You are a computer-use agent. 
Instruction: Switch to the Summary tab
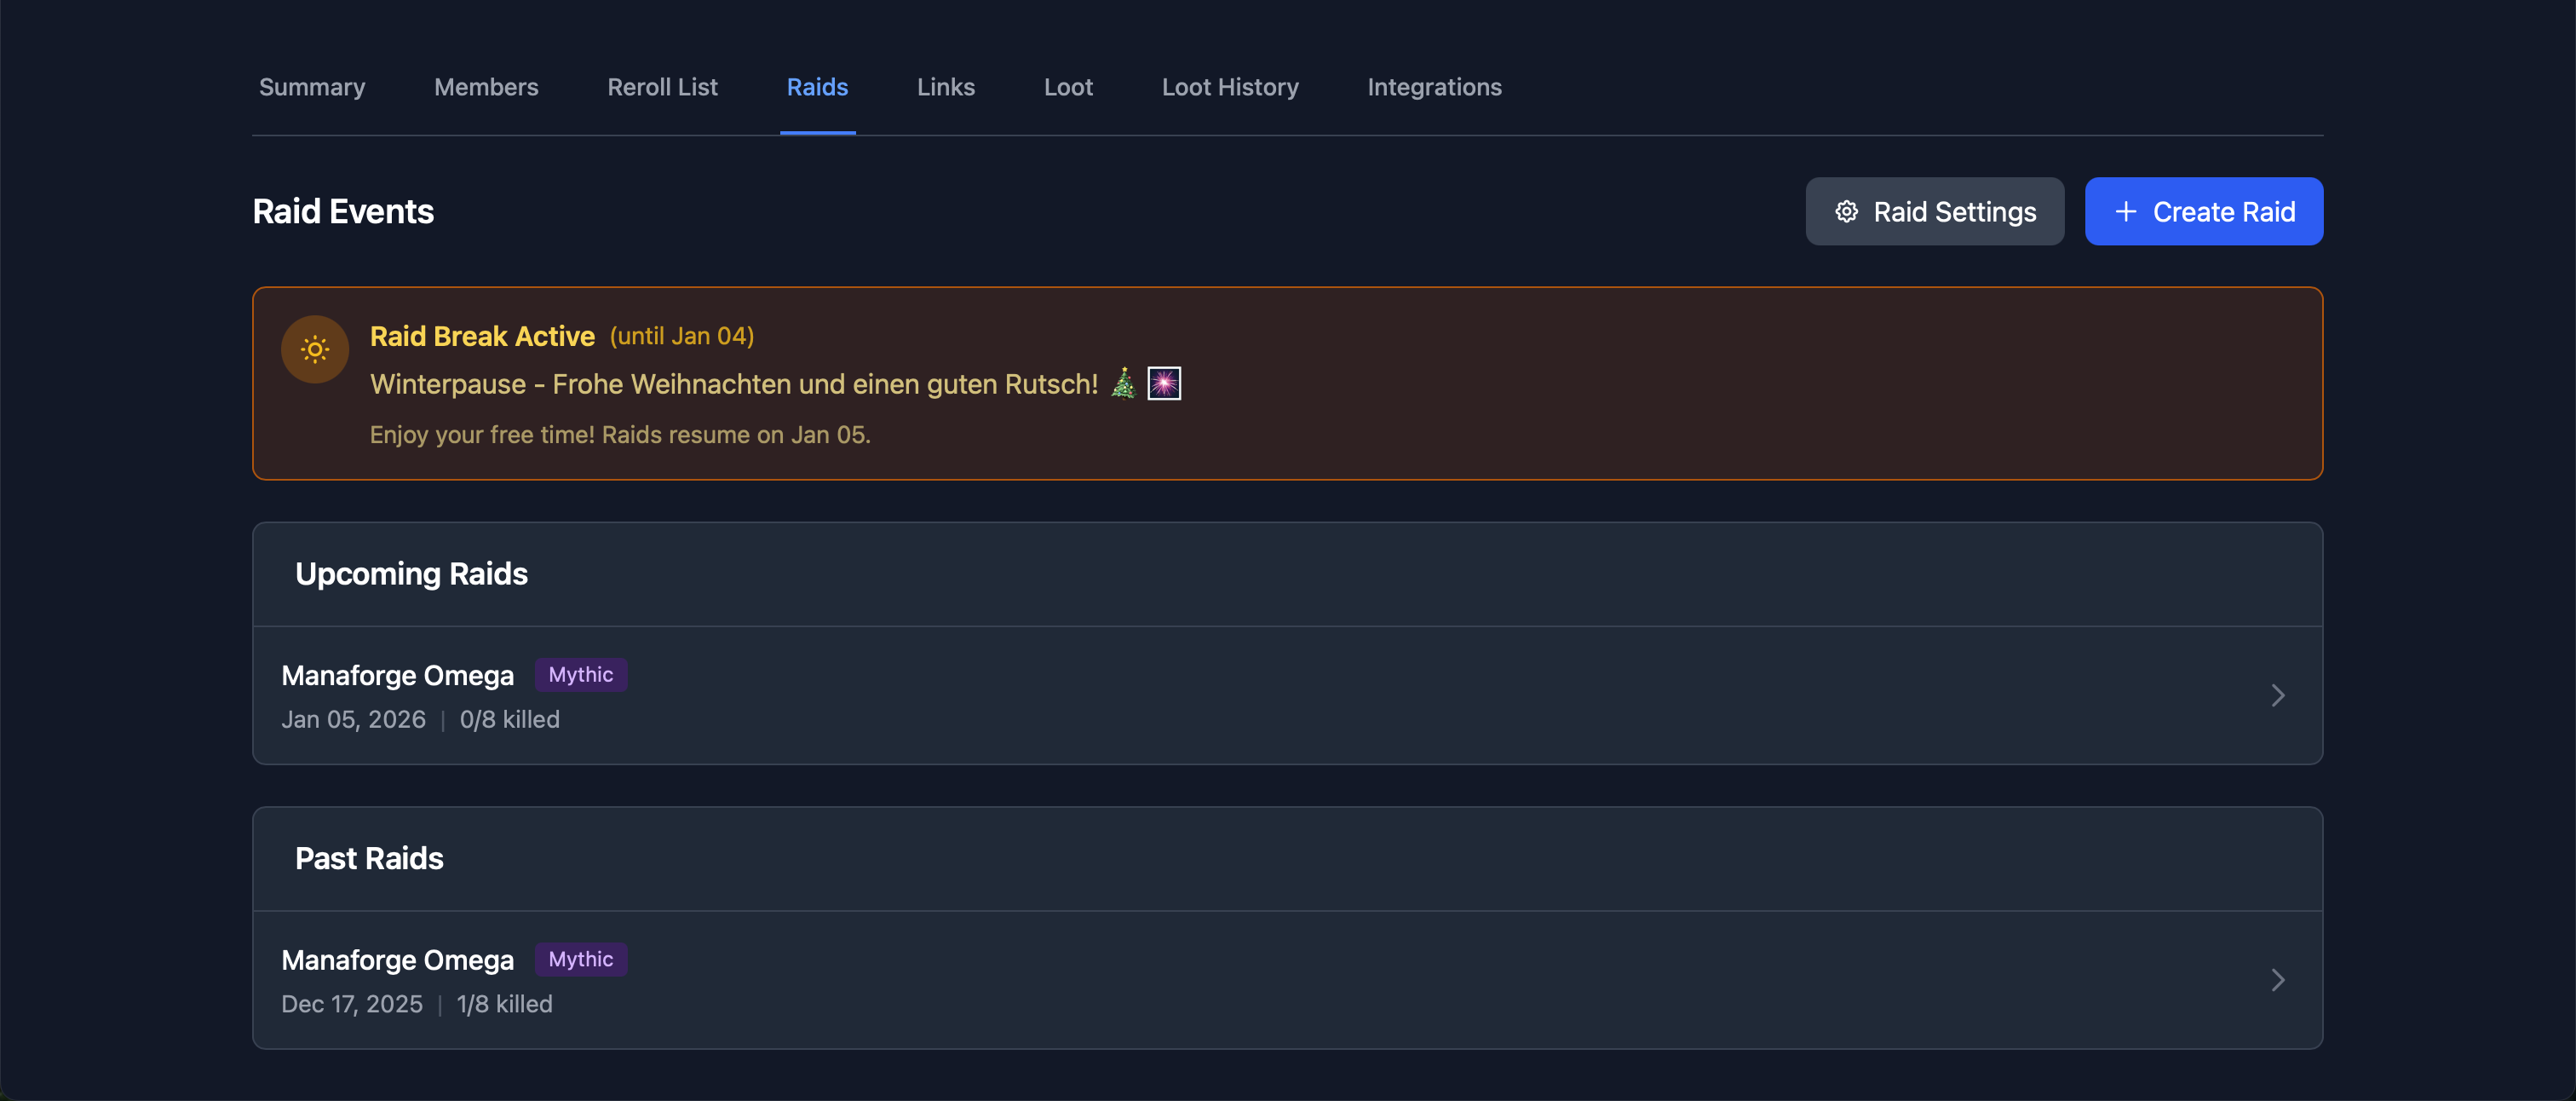311,87
